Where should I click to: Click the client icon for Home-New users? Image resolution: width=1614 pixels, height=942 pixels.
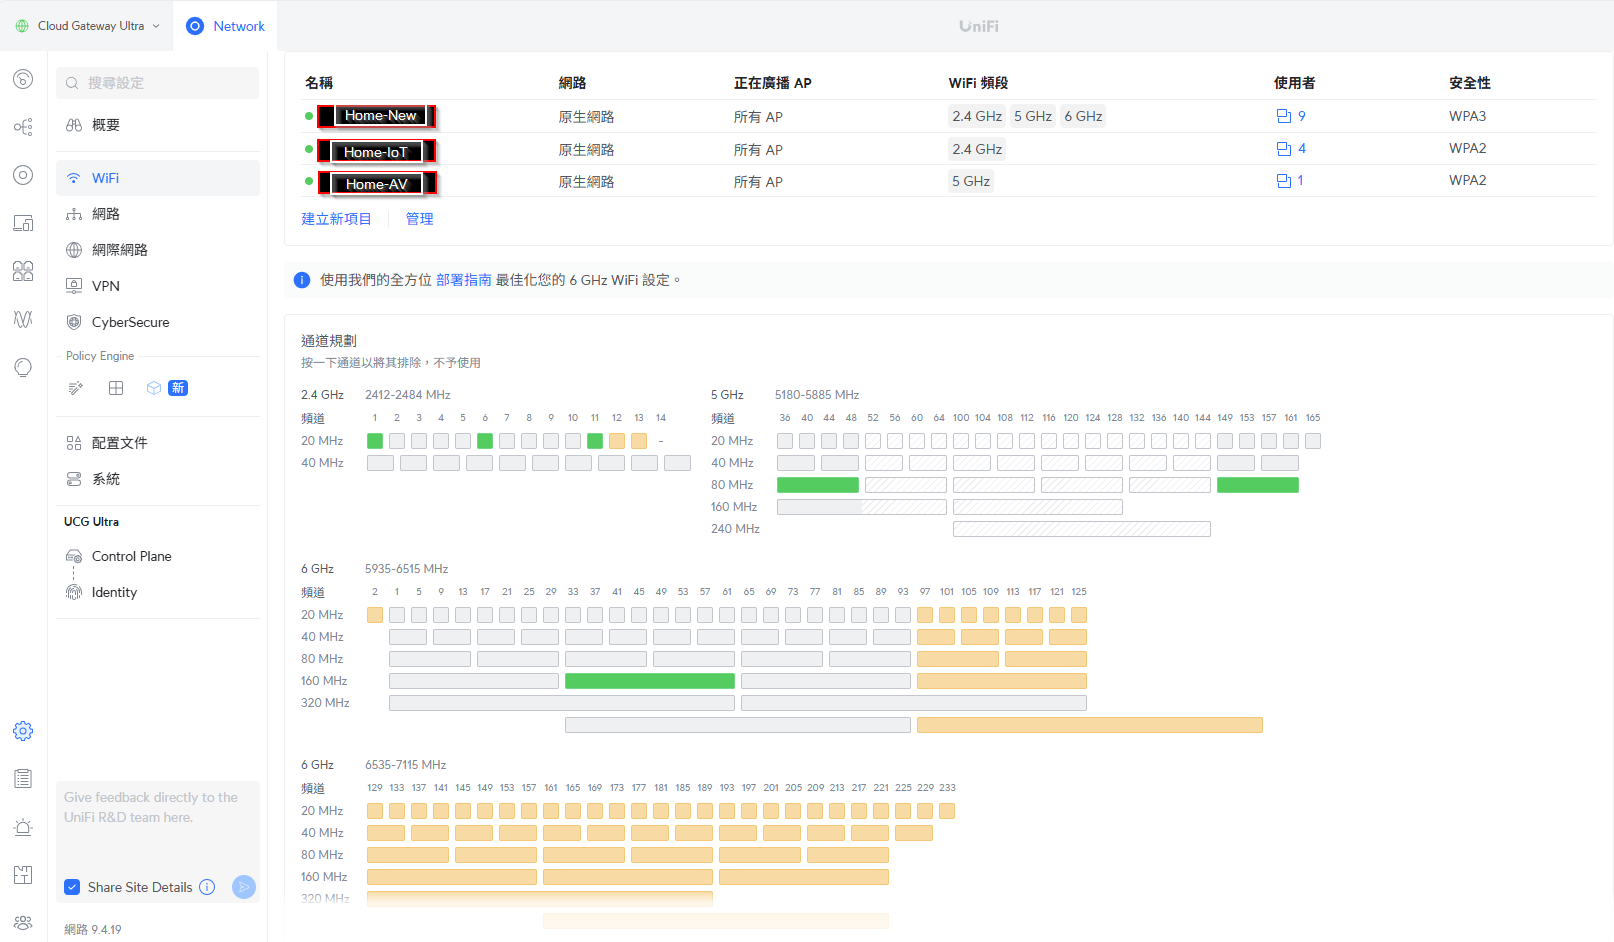point(1284,116)
